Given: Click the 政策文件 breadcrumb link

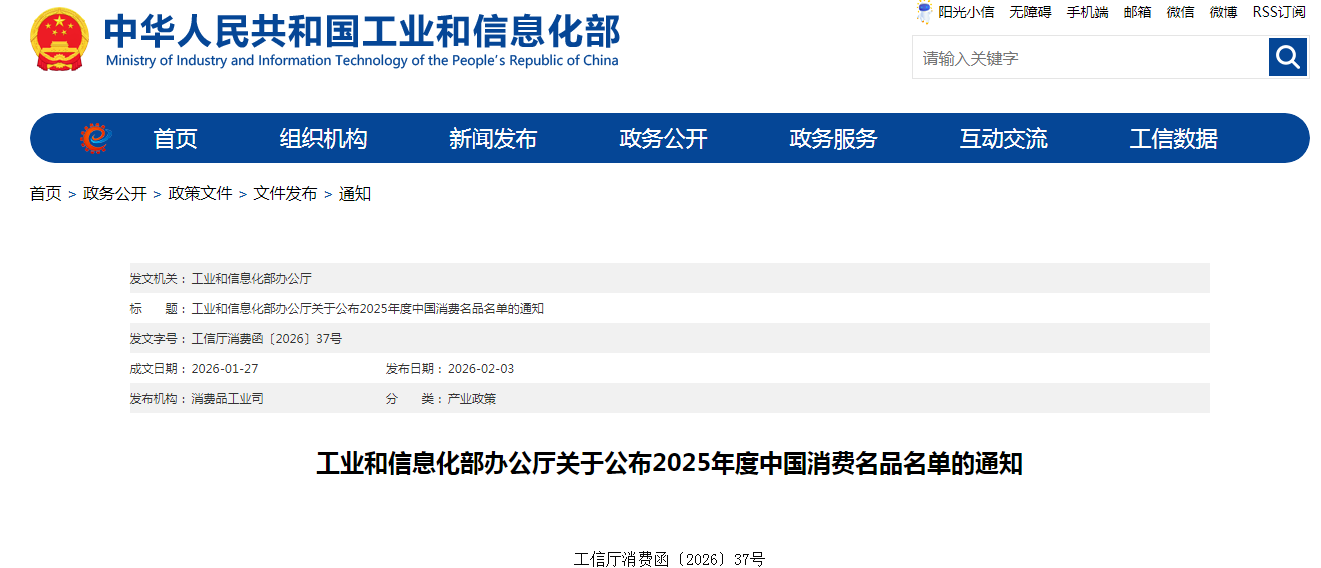Looking at the screenshot, I should (200, 193).
